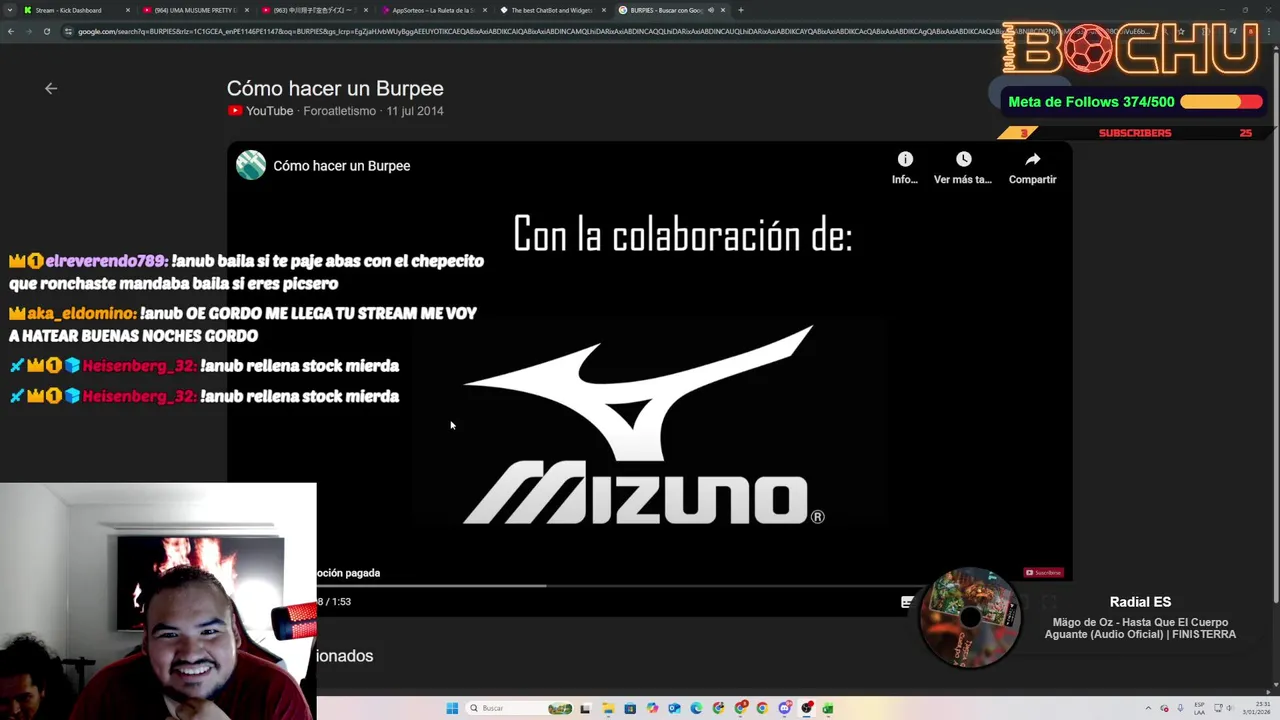
Task: Open the Chrome three-dot menu
Action: (1269, 32)
